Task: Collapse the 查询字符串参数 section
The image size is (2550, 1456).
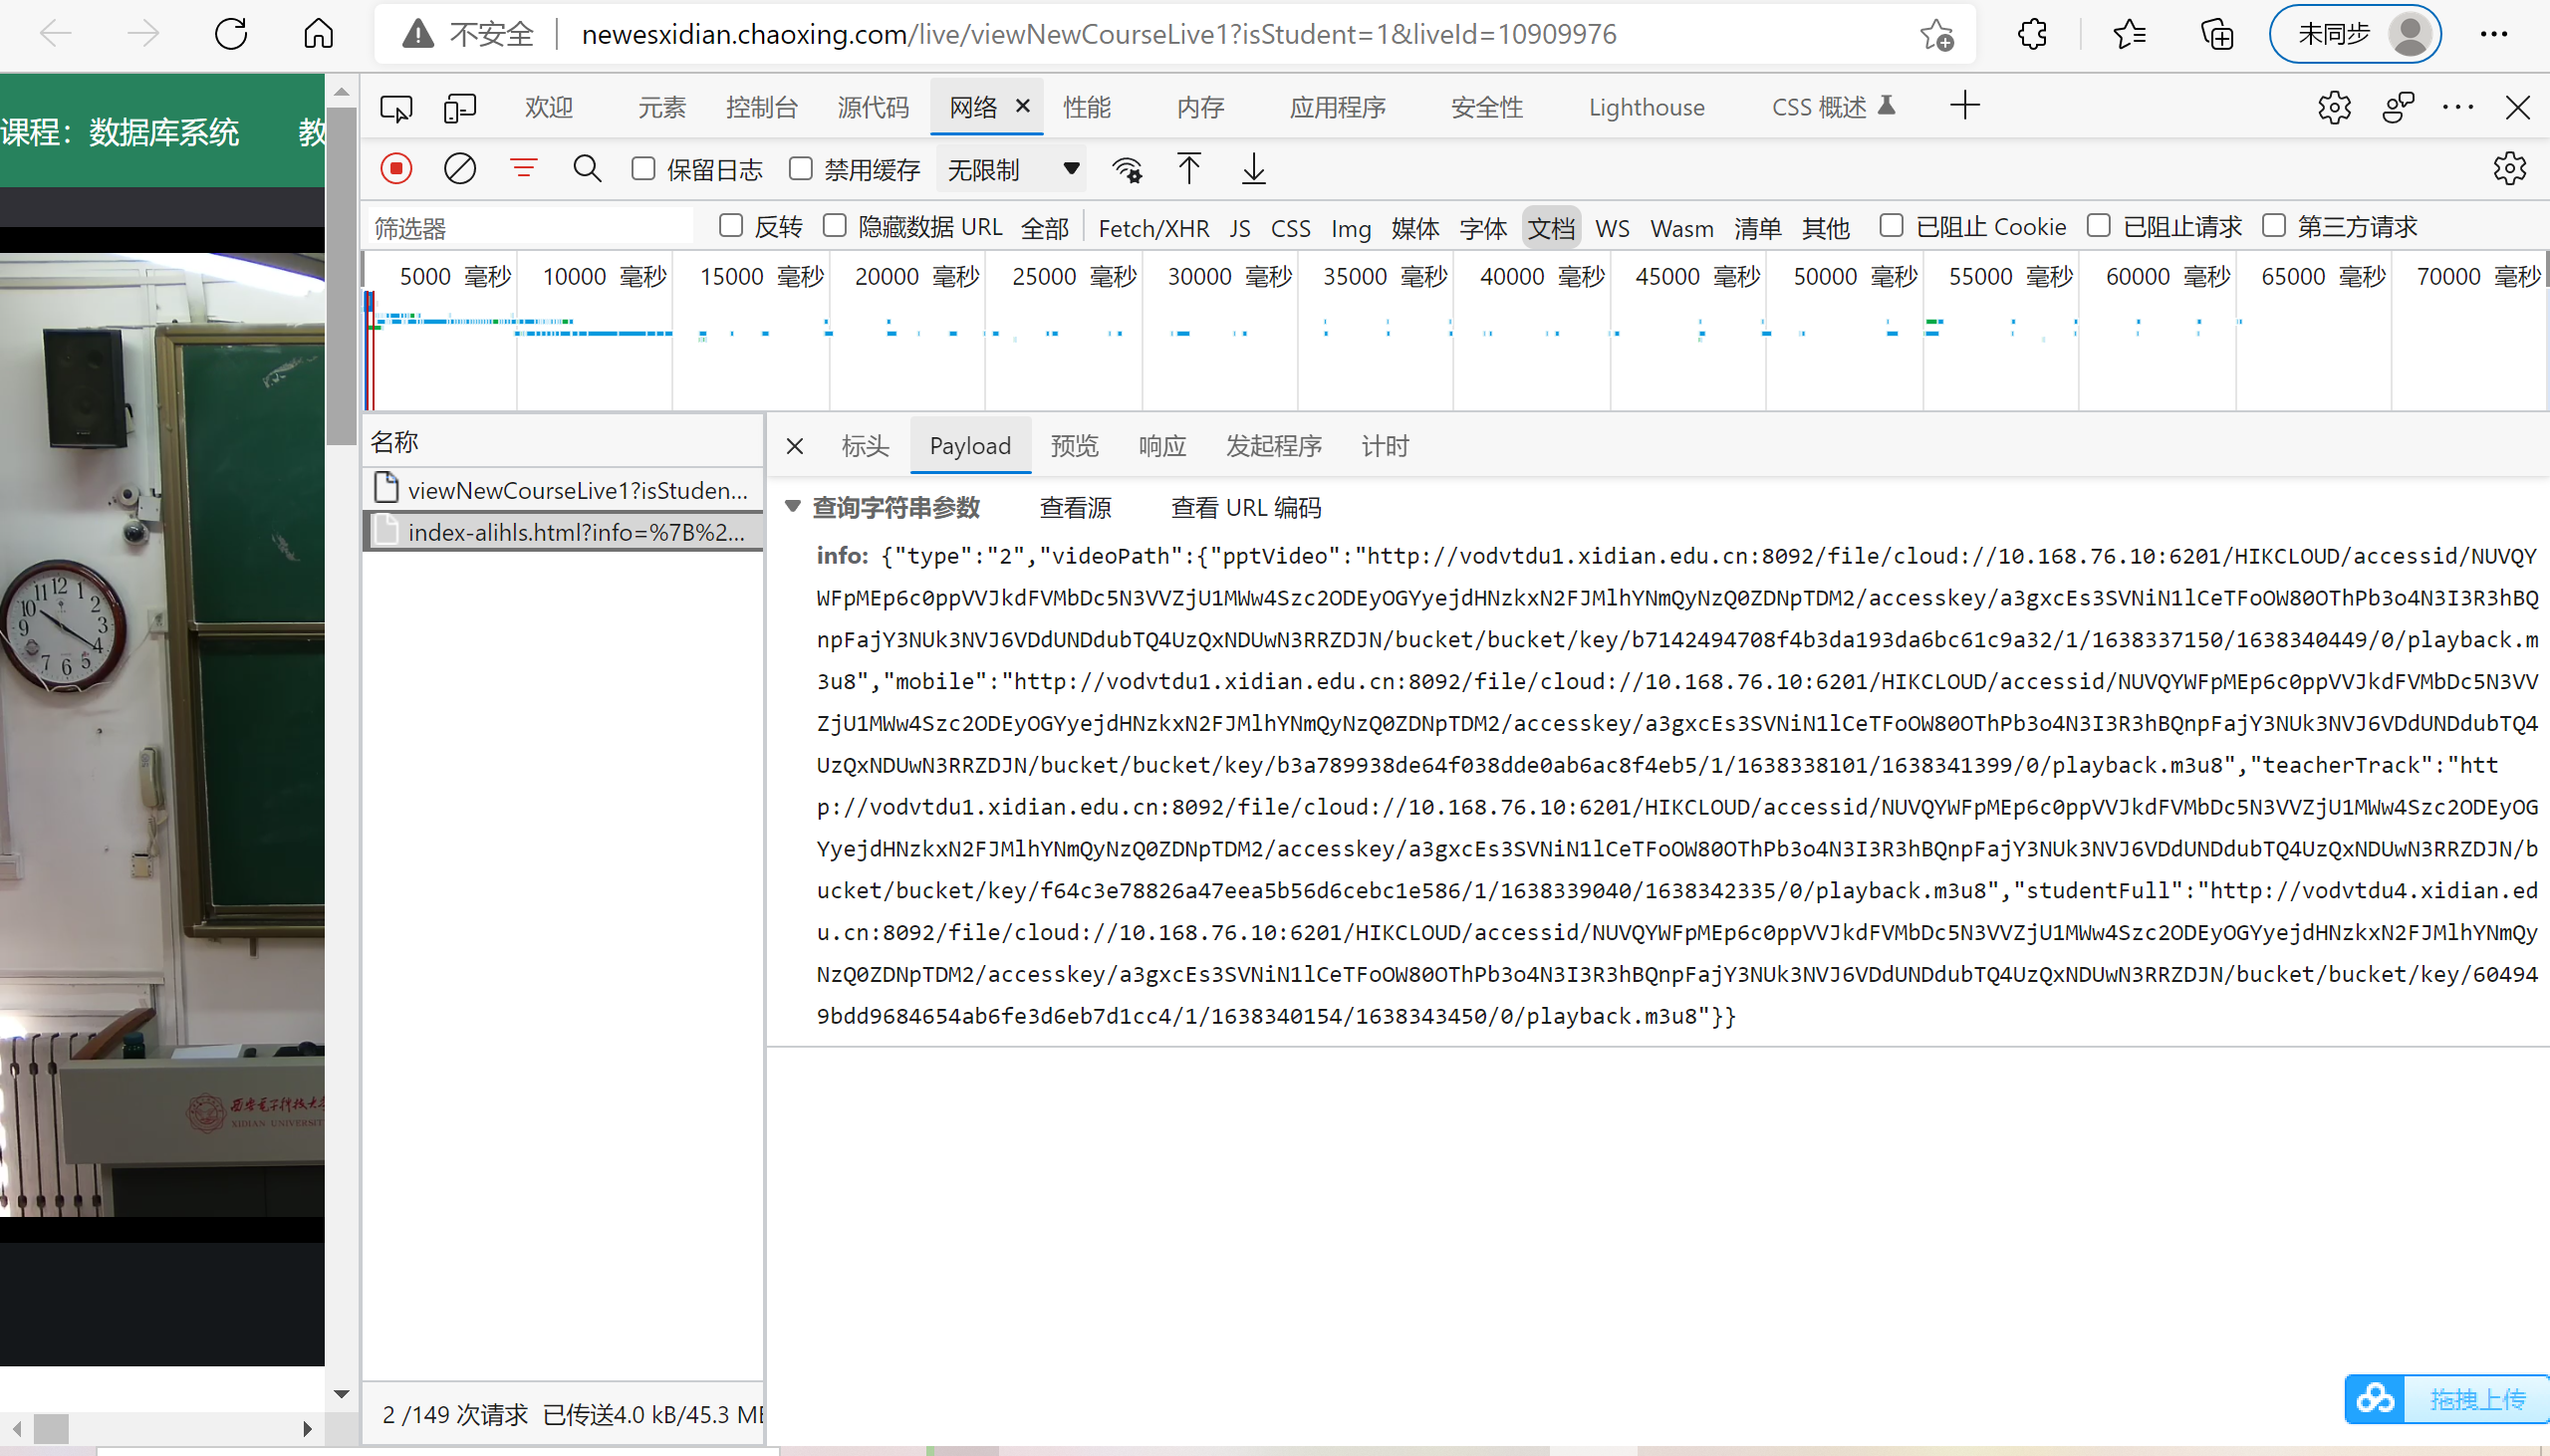Action: point(793,507)
